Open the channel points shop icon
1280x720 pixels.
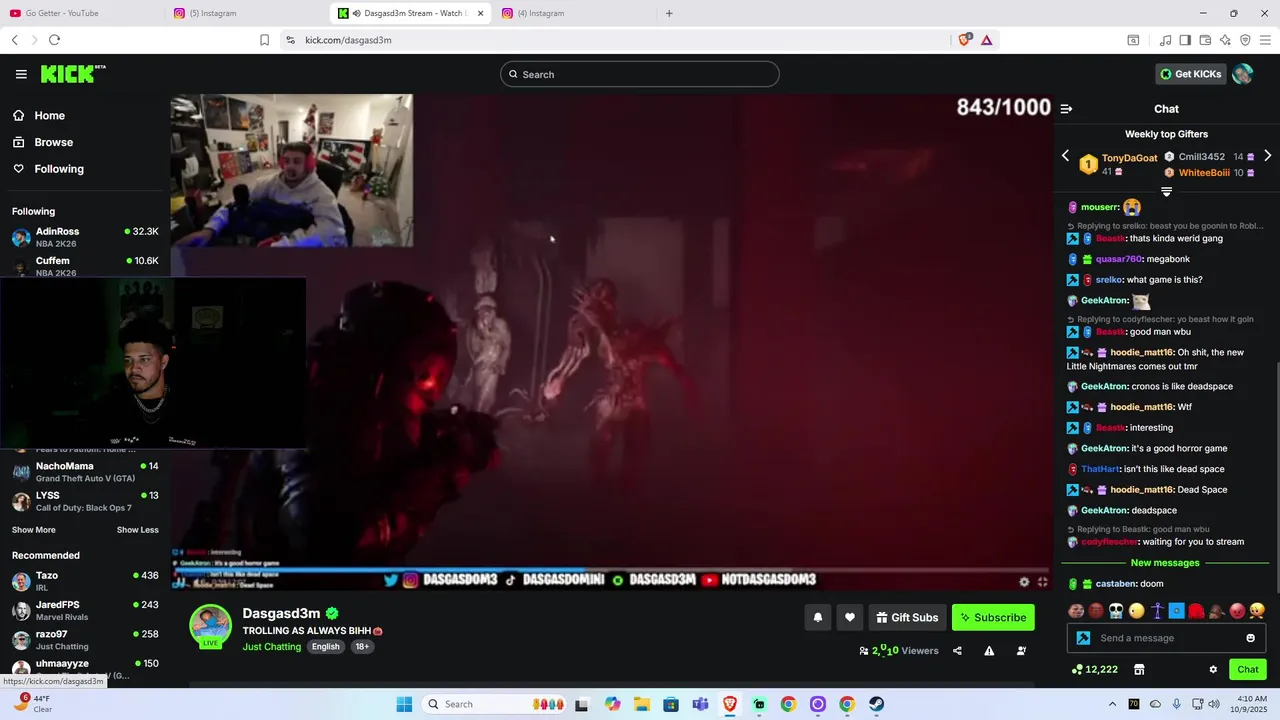(x=1138, y=670)
